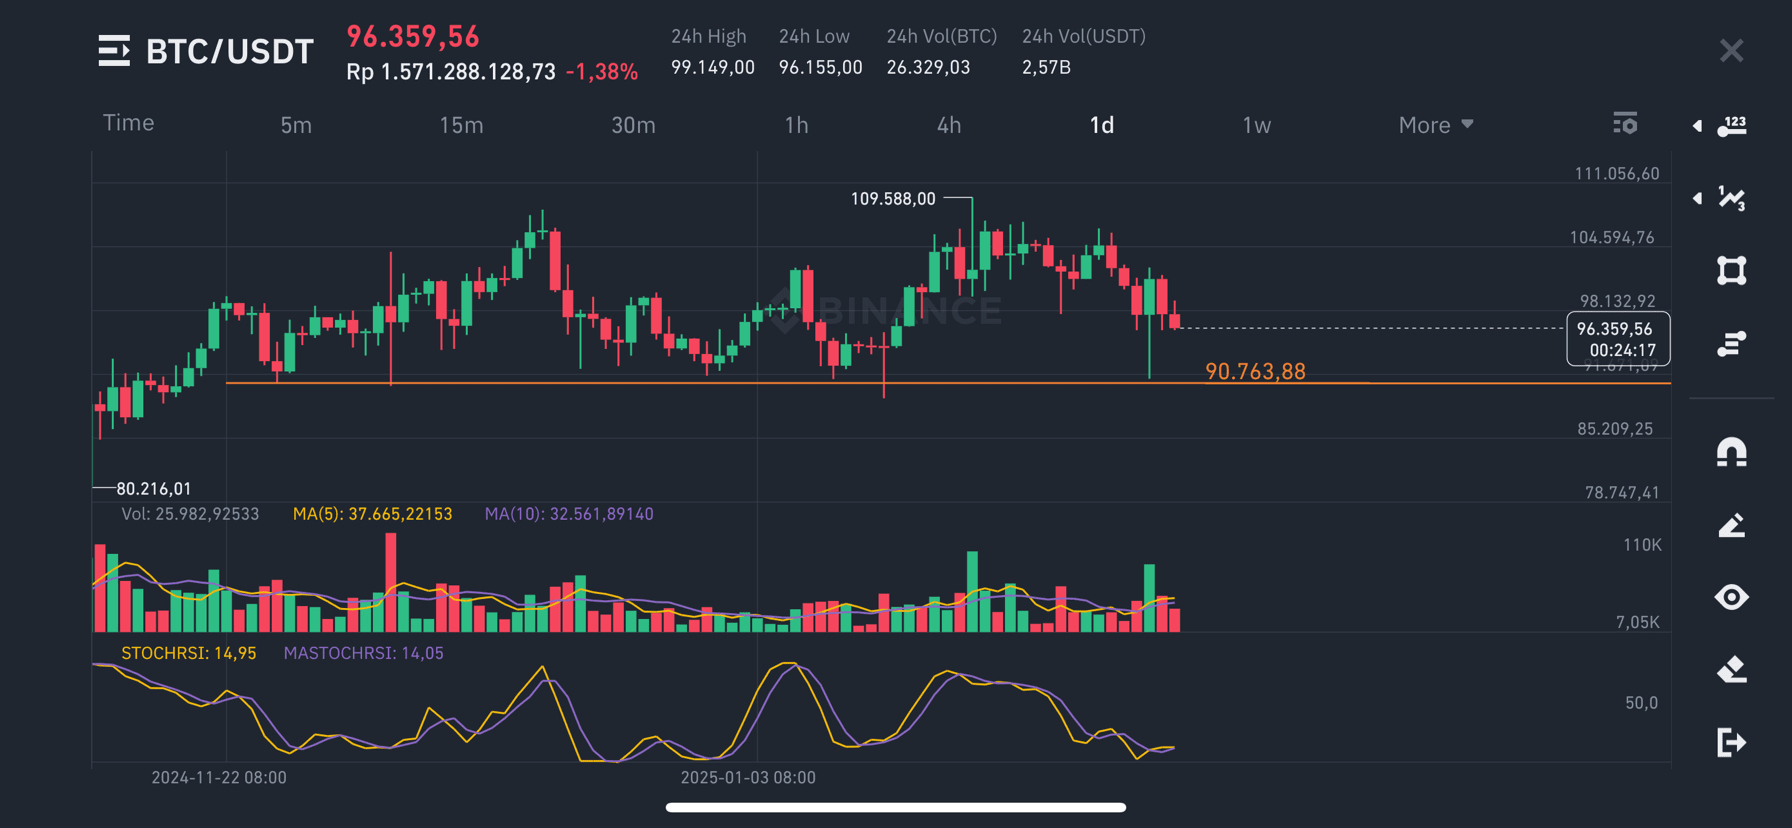This screenshot has height=828, width=1792.
Task: Click the 85.209,25 price axis label
Action: point(1615,429)
